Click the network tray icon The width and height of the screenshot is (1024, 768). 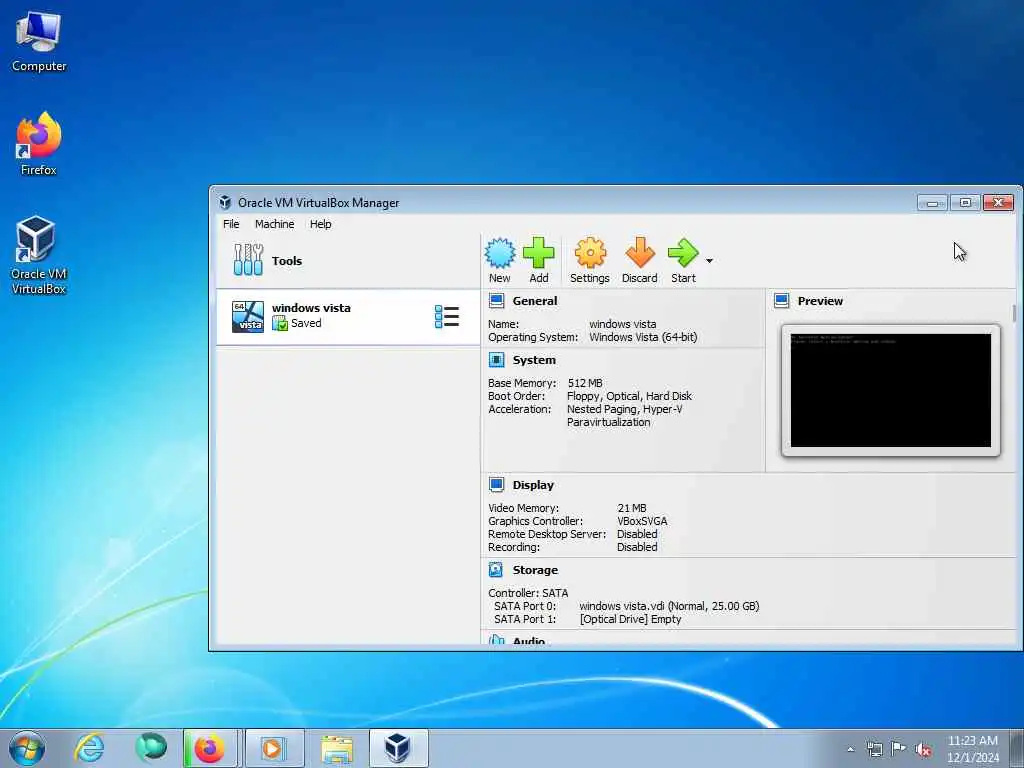click(x=874, y=749)
